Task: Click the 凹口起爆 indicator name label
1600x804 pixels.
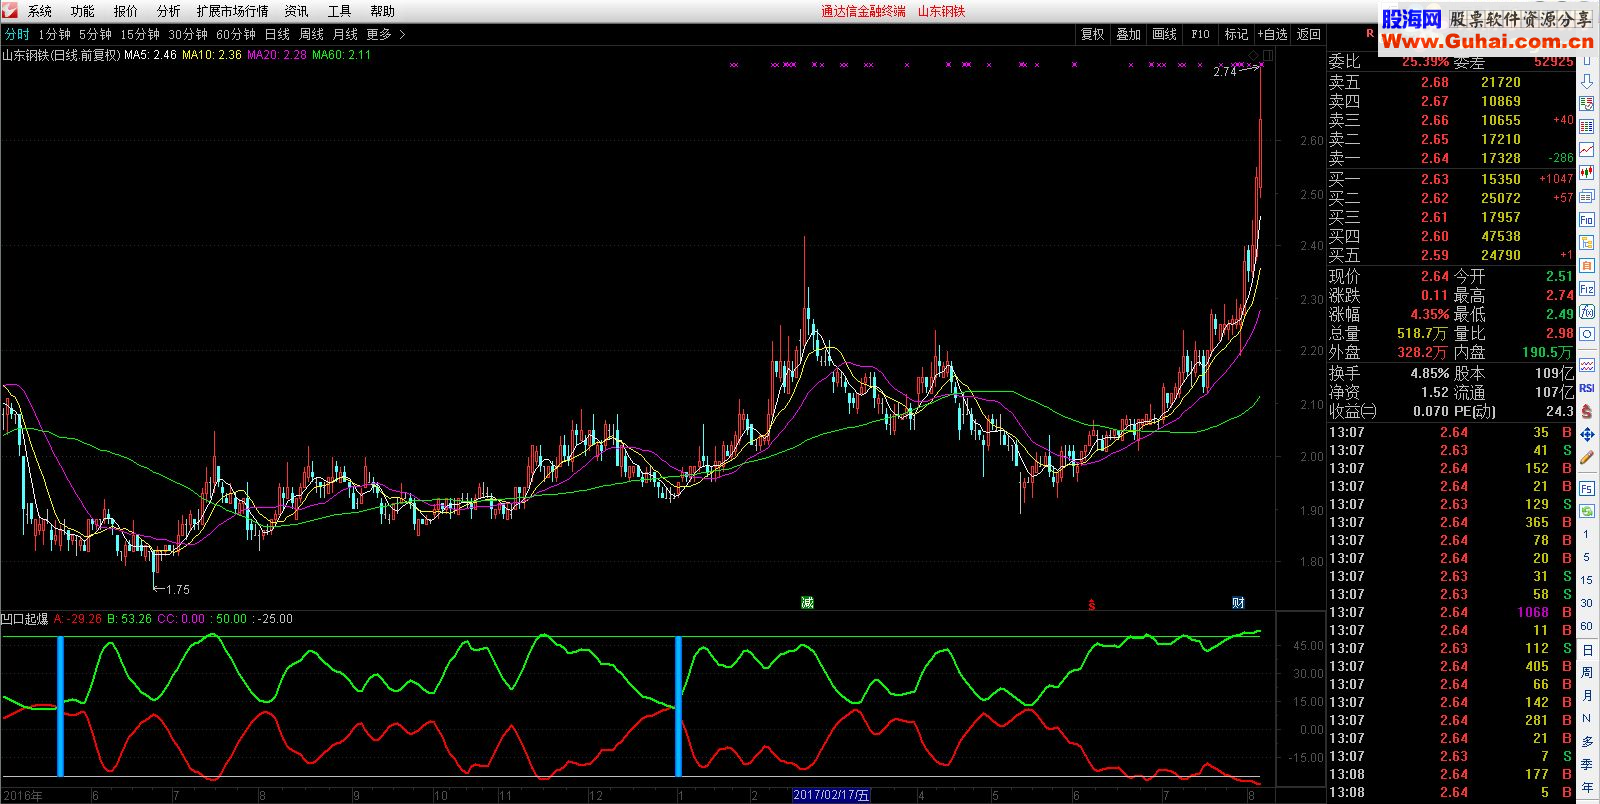Action: (x=25, y=619)
